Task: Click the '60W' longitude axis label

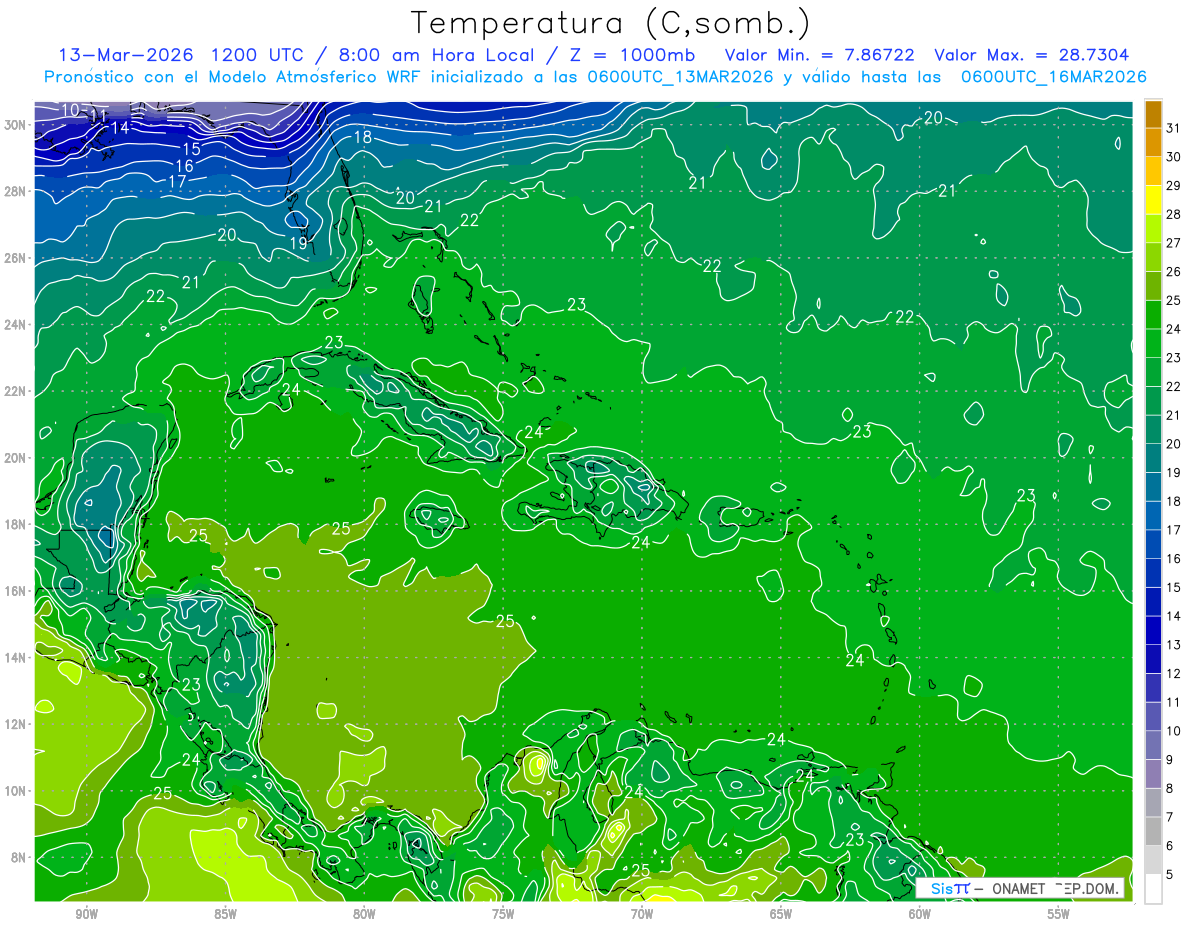Action: click(920, 913)
